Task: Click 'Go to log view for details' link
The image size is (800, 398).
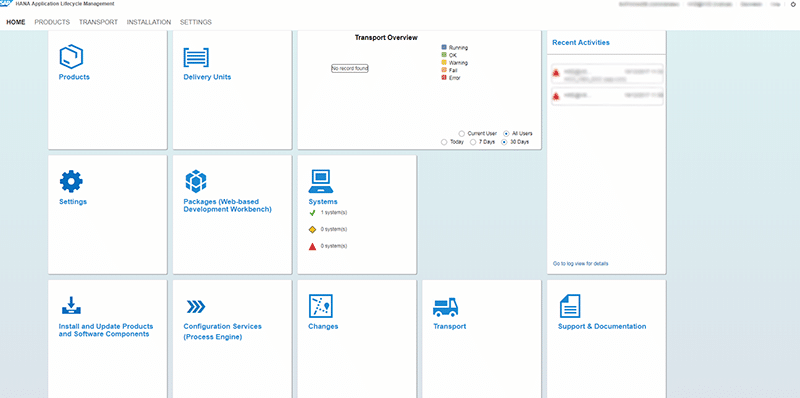Action: (x=581, y=264)
